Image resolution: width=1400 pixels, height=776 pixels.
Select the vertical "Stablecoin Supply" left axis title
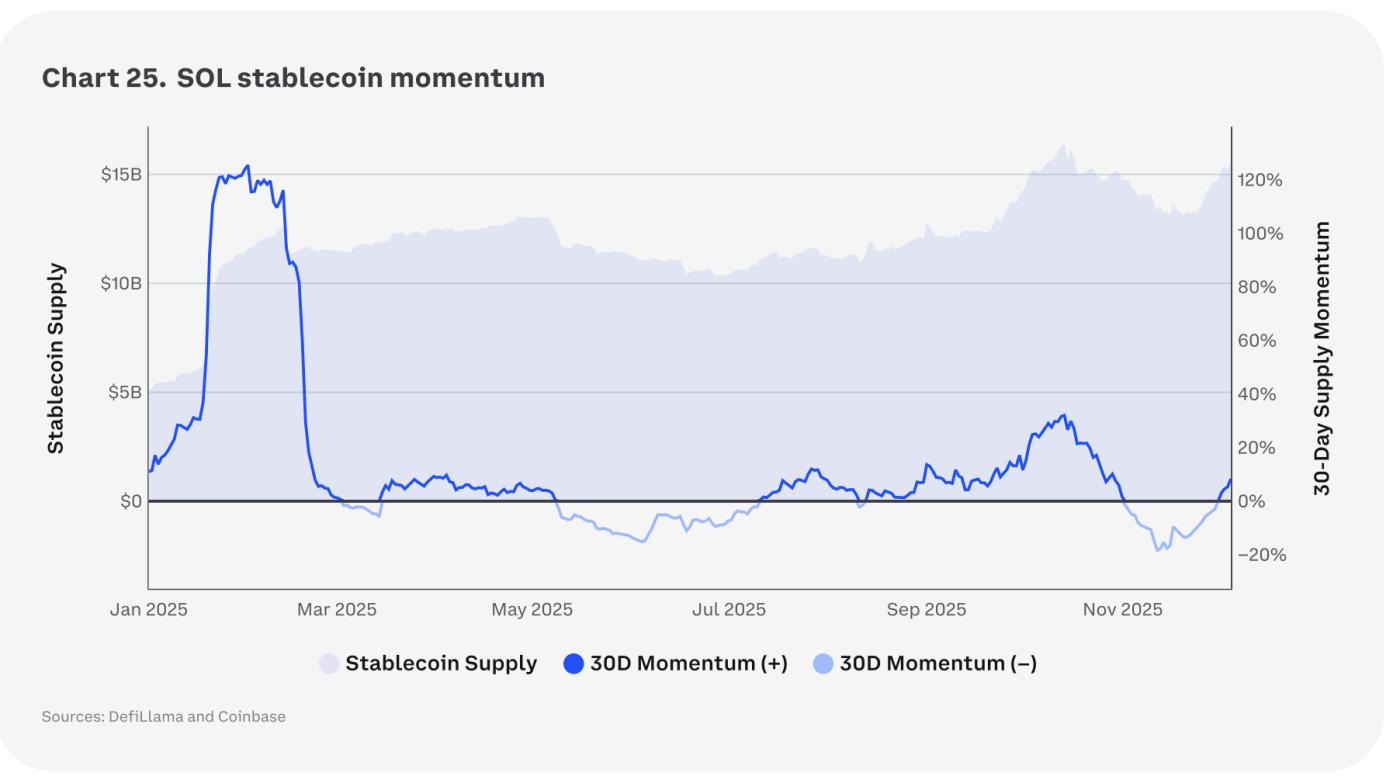[x=56, y=358]
